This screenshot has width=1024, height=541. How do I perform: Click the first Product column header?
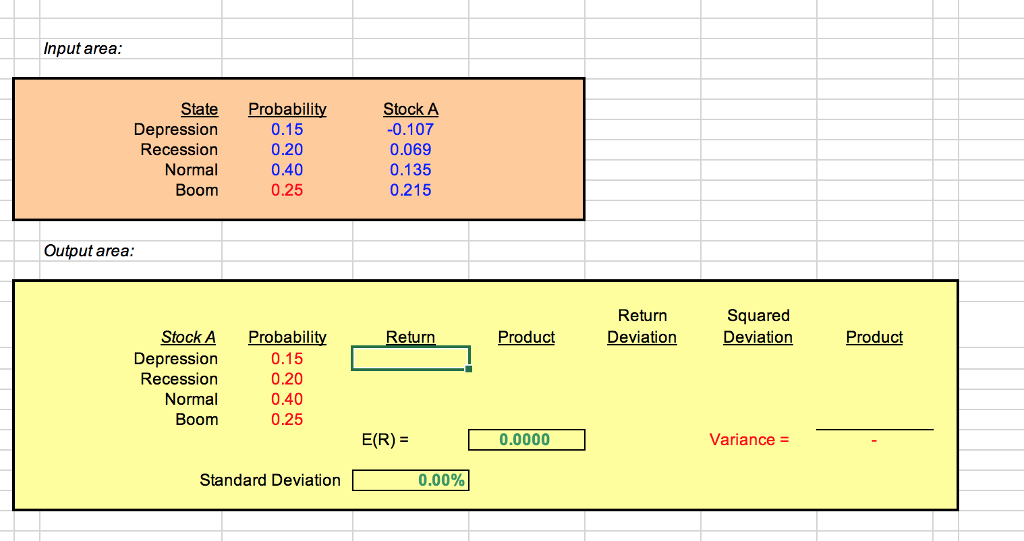coord(526,337)
